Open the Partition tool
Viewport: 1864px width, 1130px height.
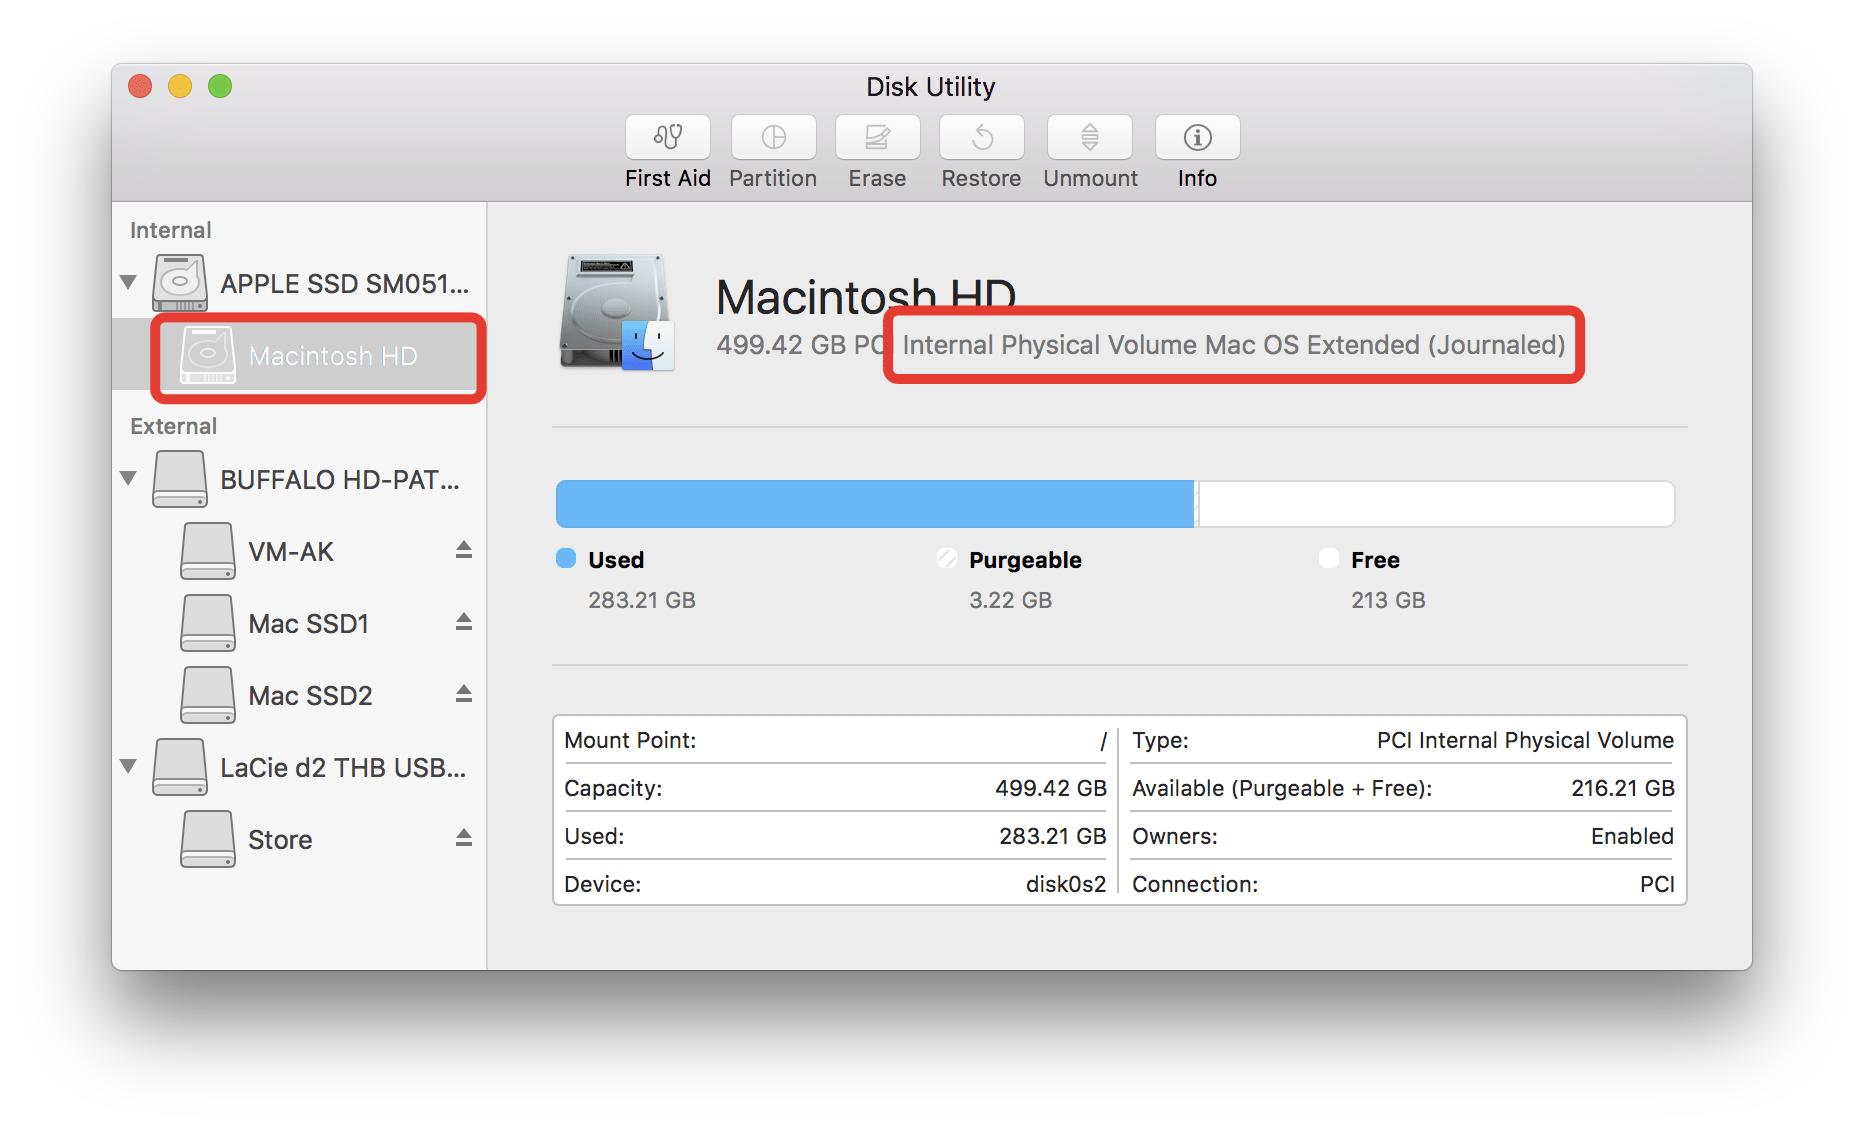click(773, 137)
